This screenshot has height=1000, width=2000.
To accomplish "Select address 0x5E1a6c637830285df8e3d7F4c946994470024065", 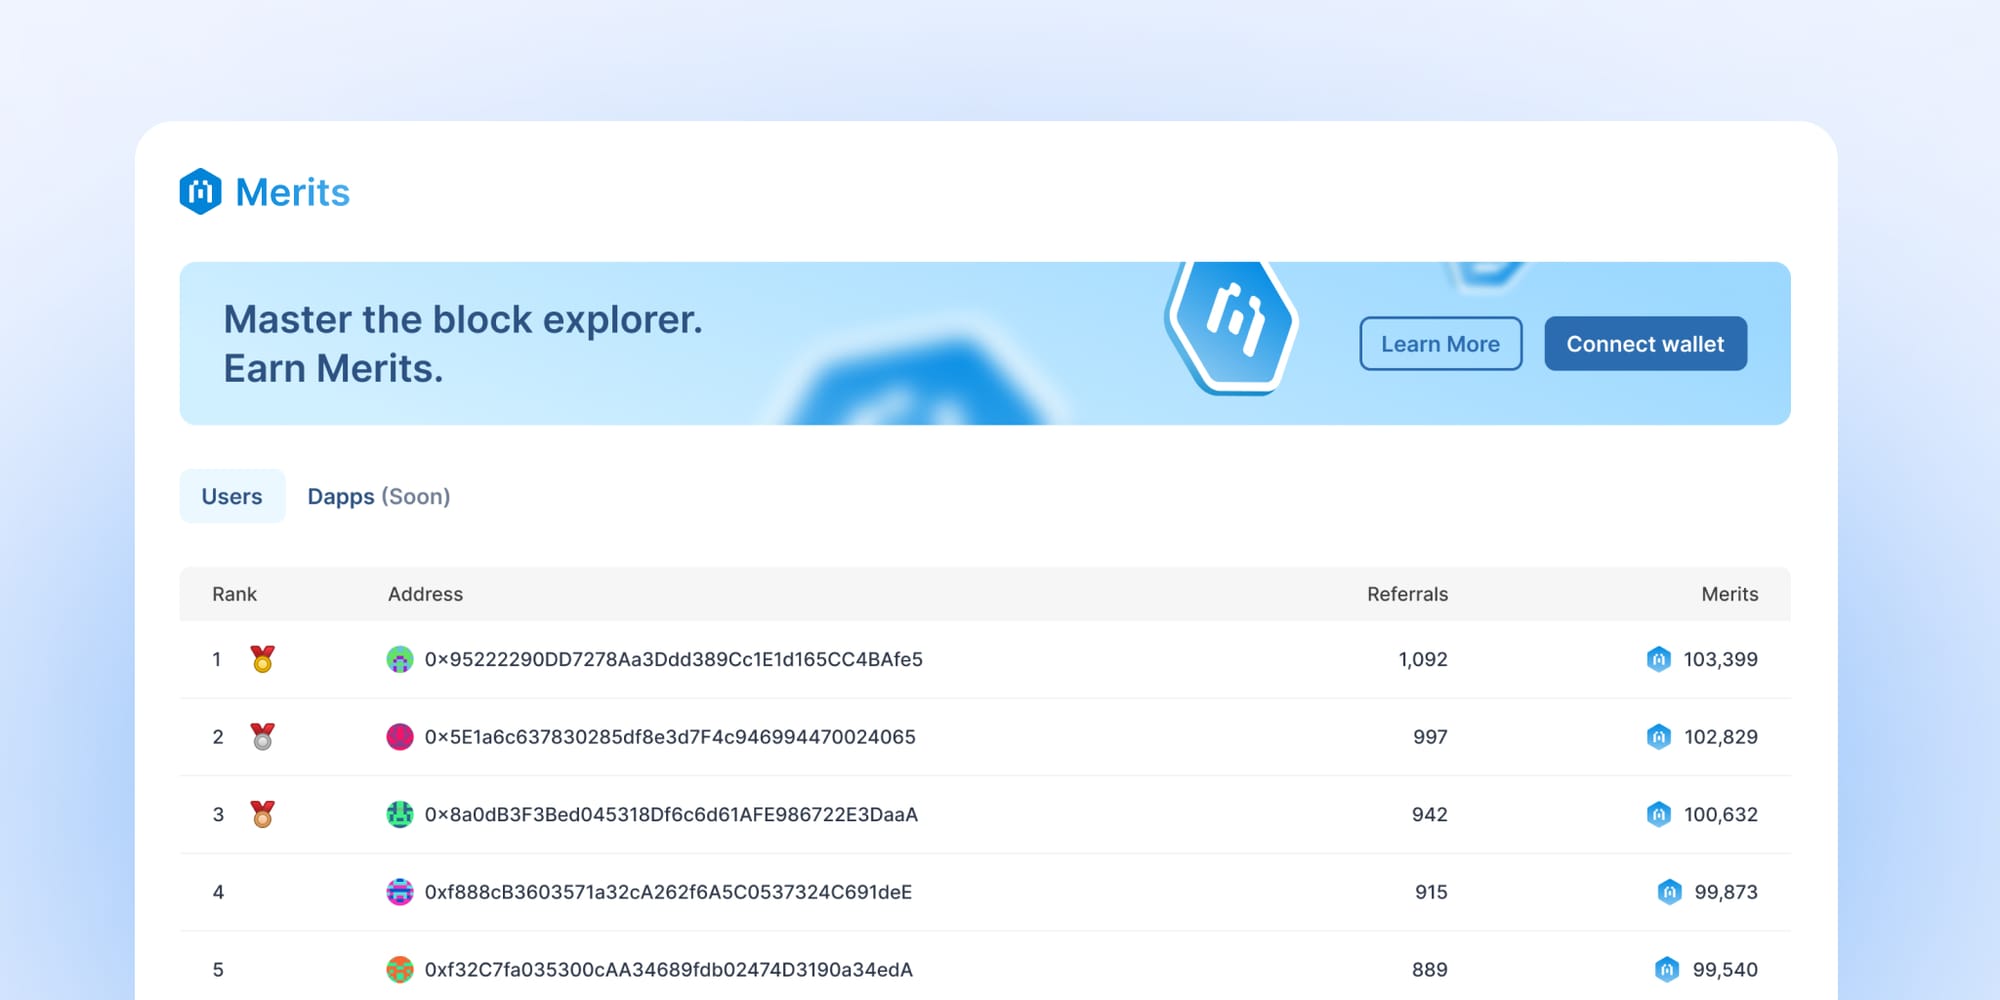I will [670, 737].
